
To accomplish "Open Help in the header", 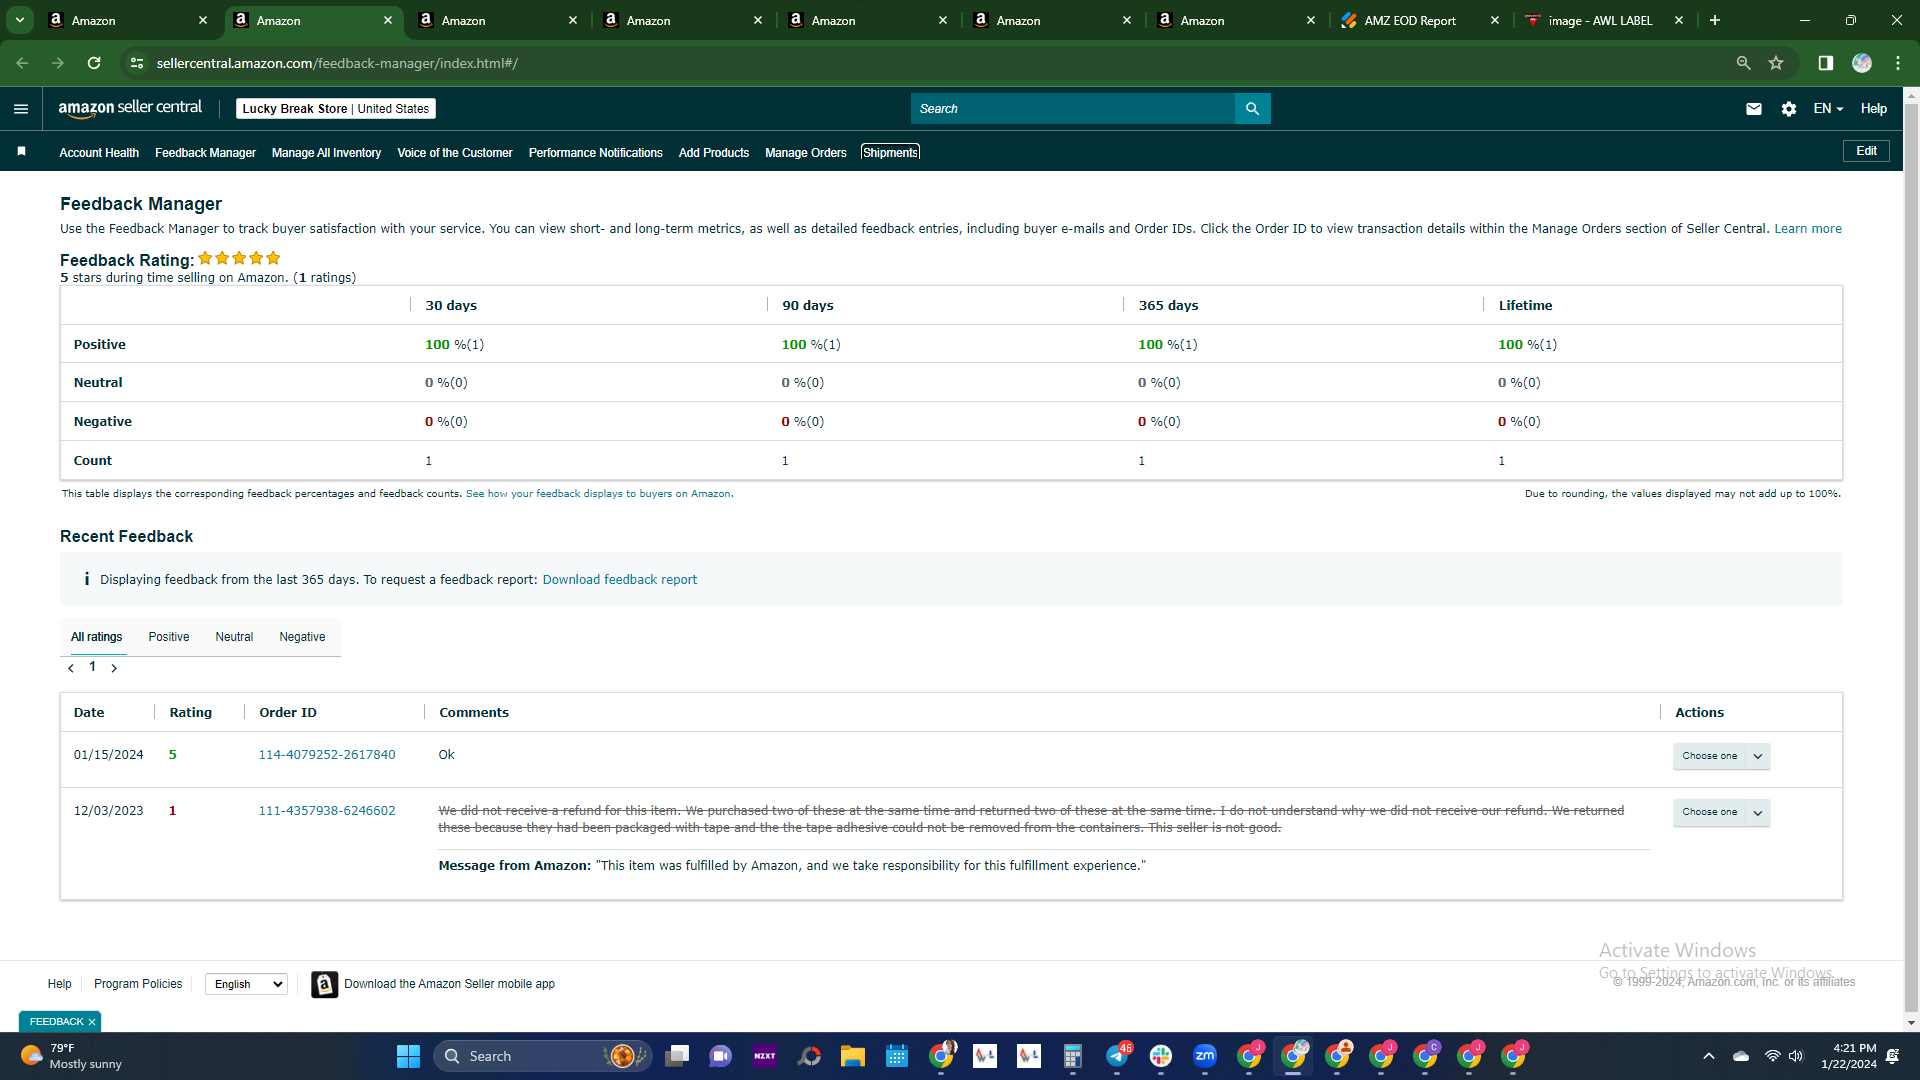I will point(1874,109).
